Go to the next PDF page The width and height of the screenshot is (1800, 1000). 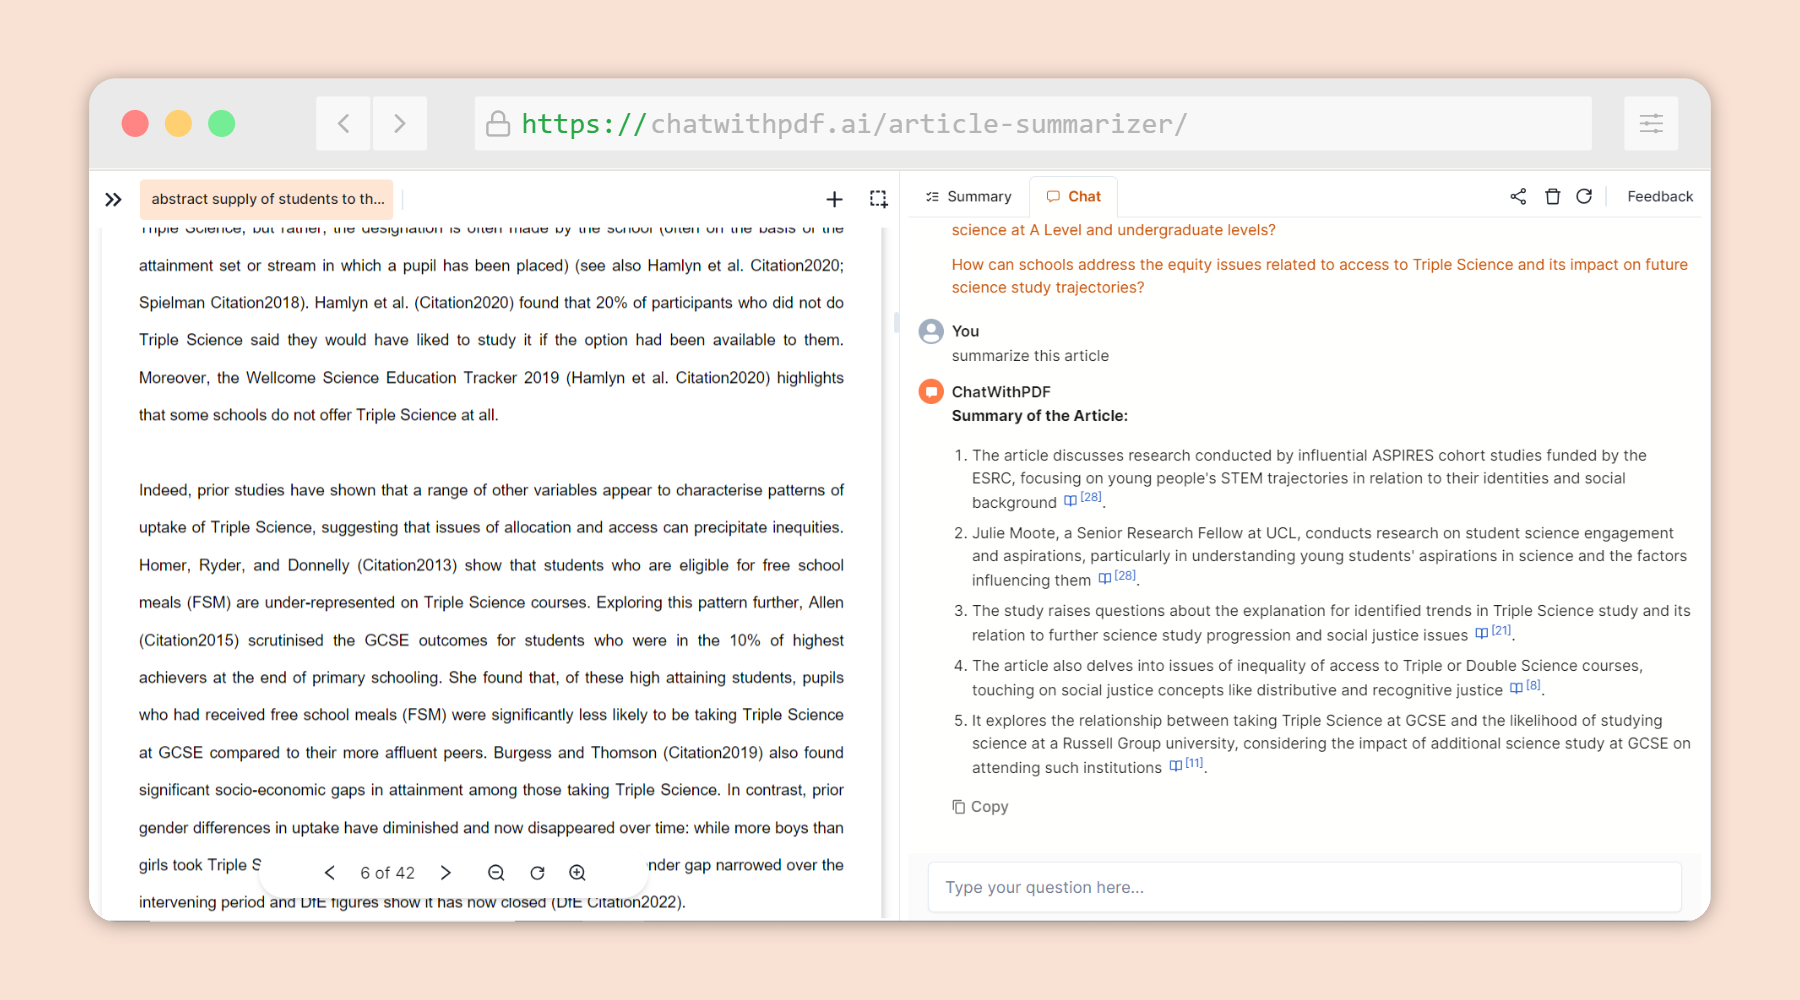click(446, 872)
